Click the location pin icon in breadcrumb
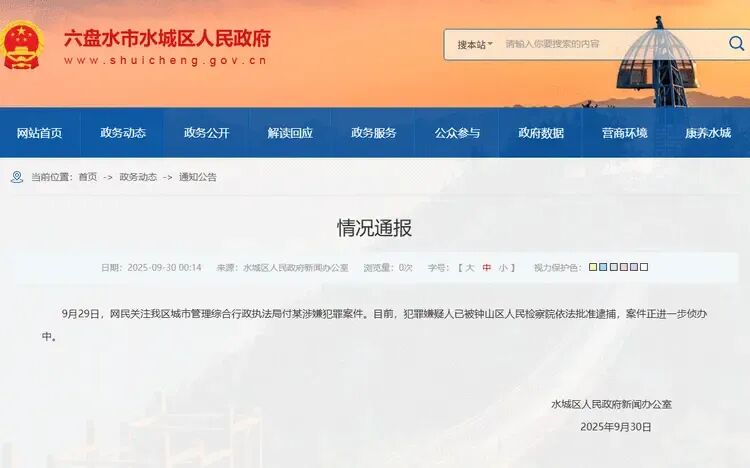 click(17, 177)
